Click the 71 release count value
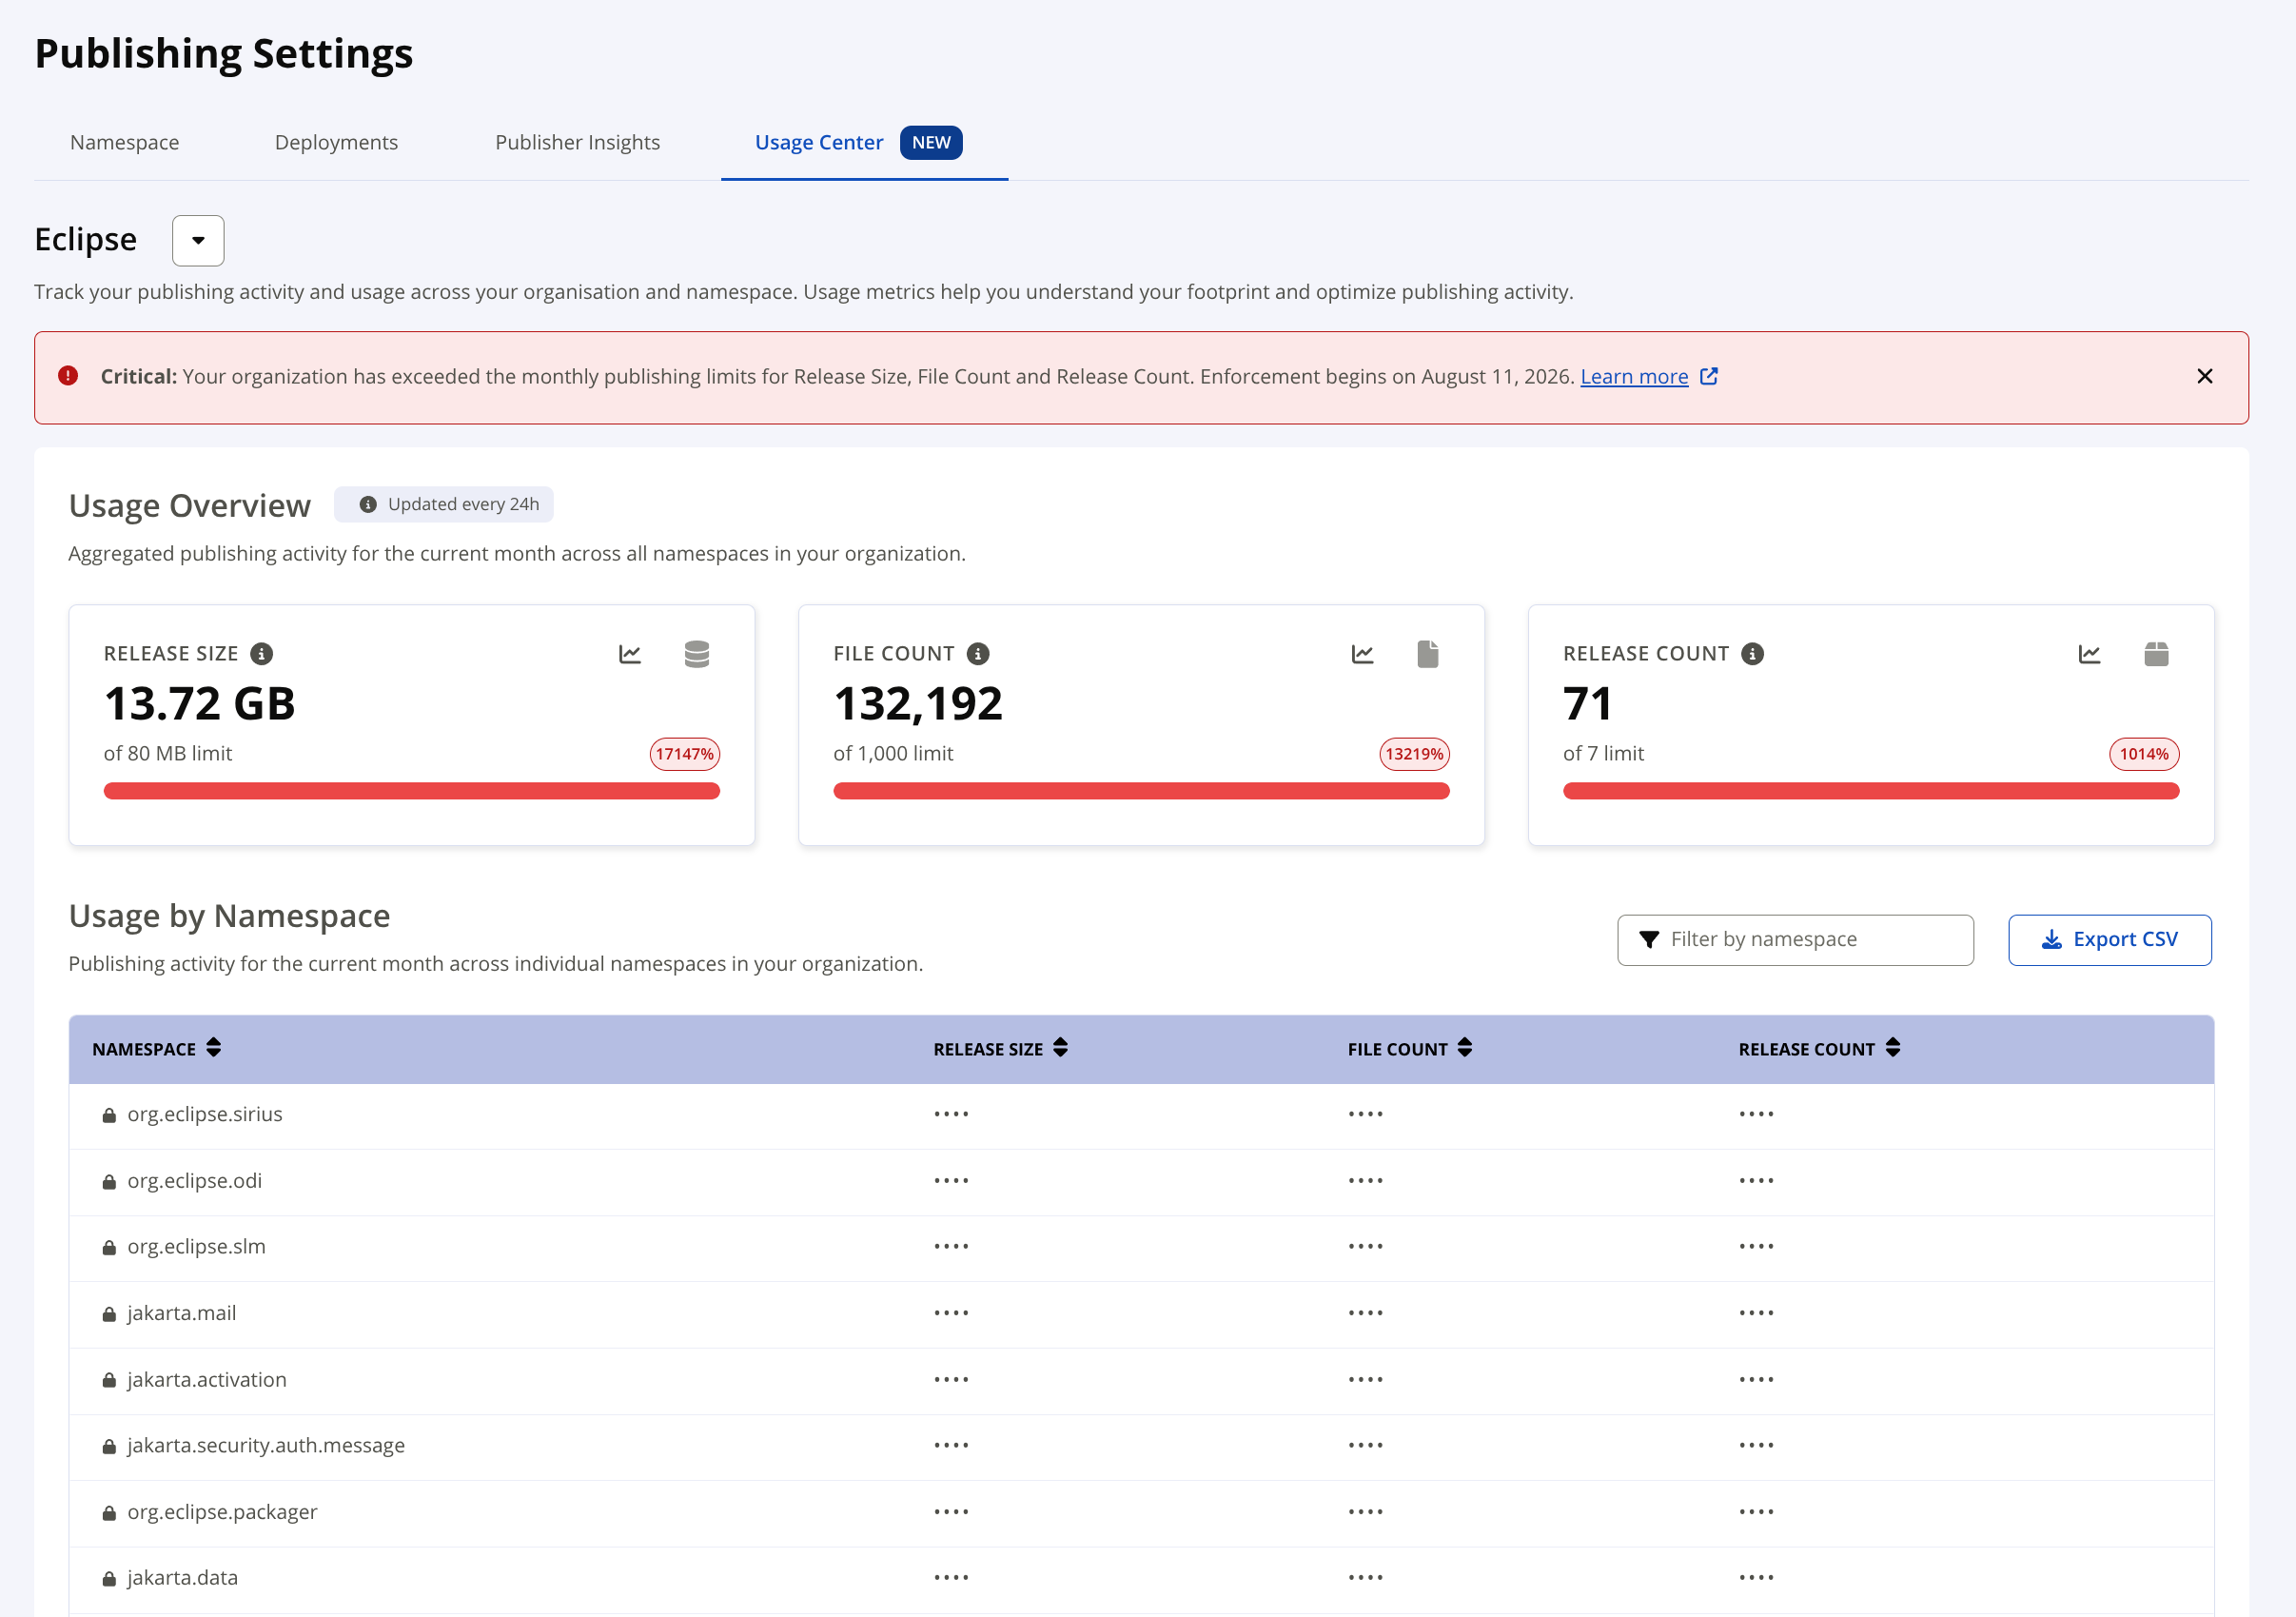 click(1588, 704)
